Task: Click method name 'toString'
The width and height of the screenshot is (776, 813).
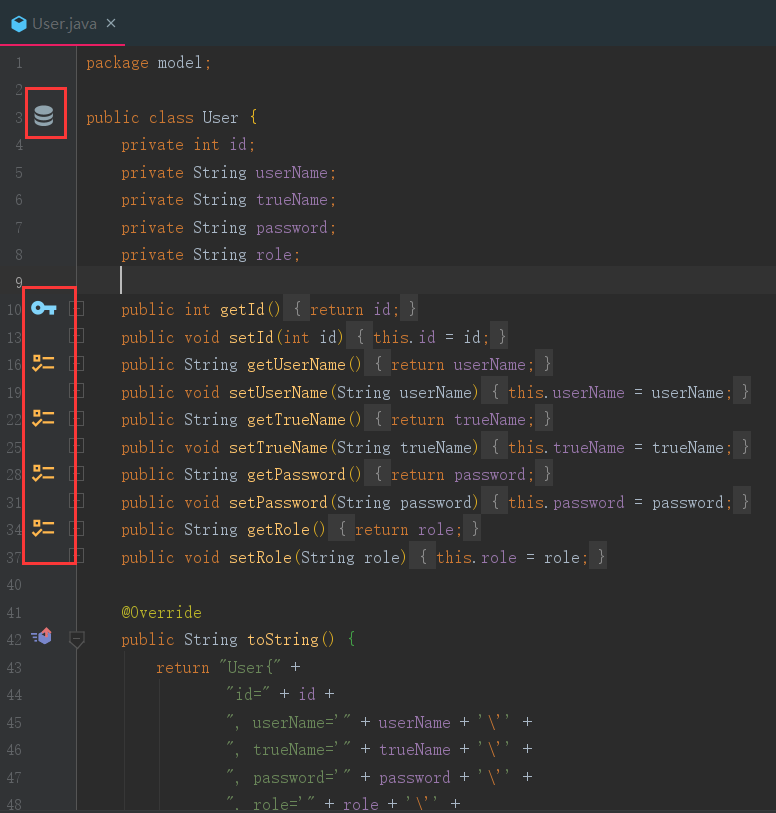Action: (283, 639)
